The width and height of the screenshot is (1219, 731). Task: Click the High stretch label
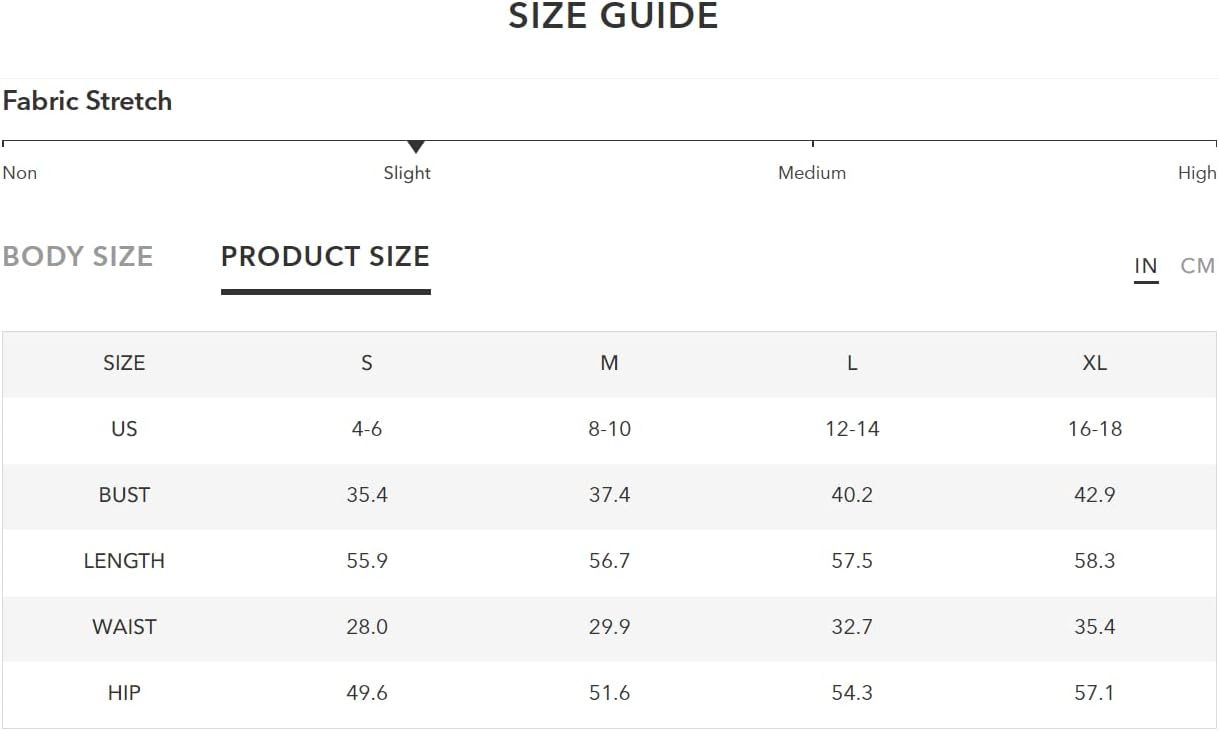click(1197, 173)
